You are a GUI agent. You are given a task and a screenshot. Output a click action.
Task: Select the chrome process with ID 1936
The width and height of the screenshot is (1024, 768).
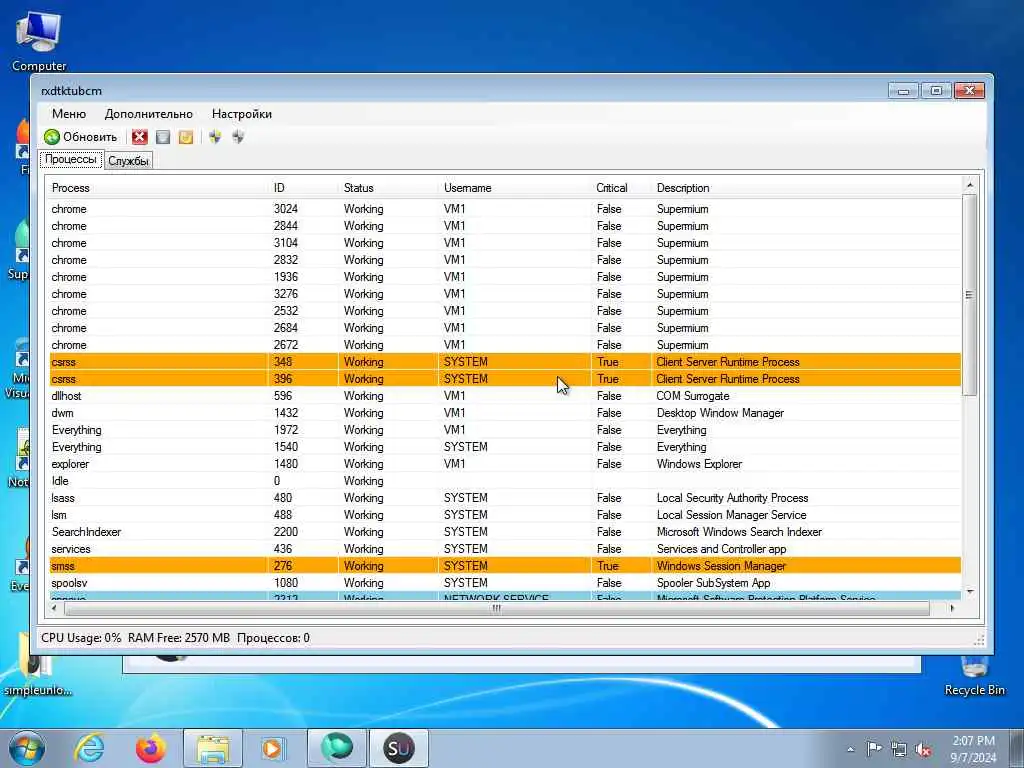point(505,277)
